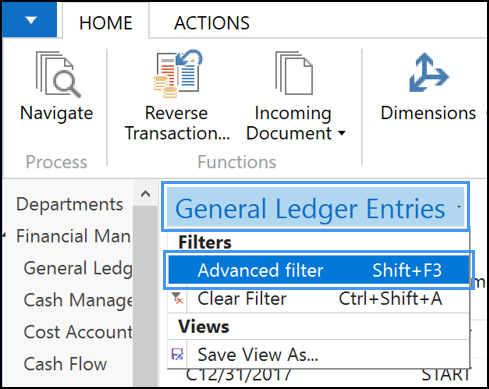Click the Reverse Transaction icon

tap(178, 73)
